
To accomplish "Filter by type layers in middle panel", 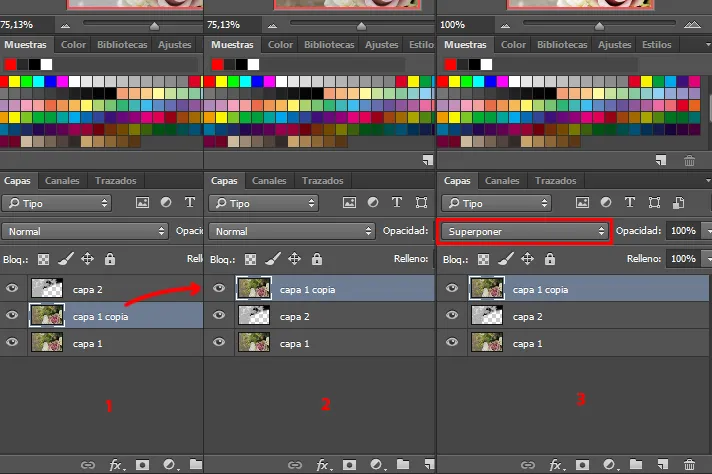I will 397,202.
